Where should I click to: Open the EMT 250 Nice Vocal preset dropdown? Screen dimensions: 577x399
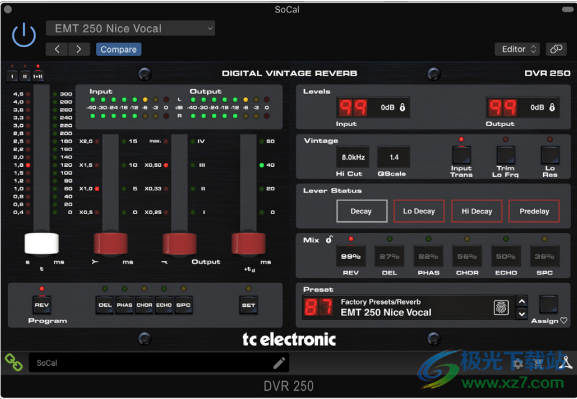click(x=130, y=28)
